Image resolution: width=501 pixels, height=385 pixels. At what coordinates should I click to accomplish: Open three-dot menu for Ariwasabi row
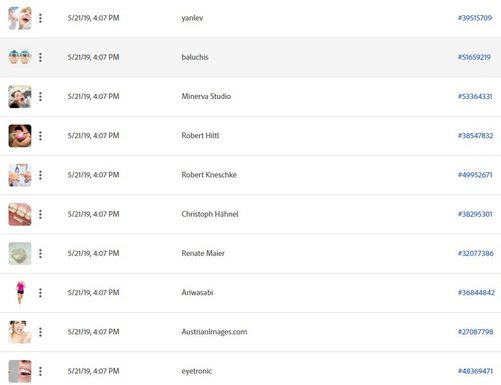(x=40, y=293)
